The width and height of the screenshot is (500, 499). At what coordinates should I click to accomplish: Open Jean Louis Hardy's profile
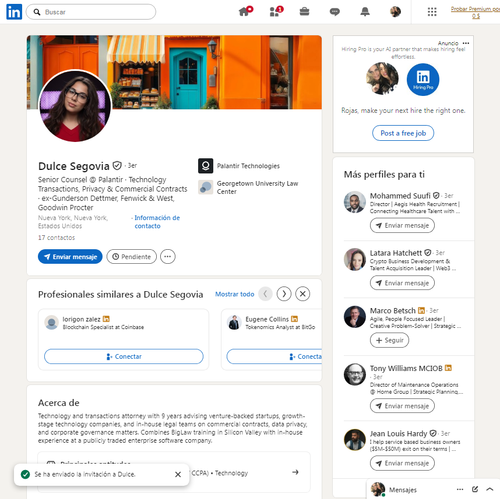[398, 434]
